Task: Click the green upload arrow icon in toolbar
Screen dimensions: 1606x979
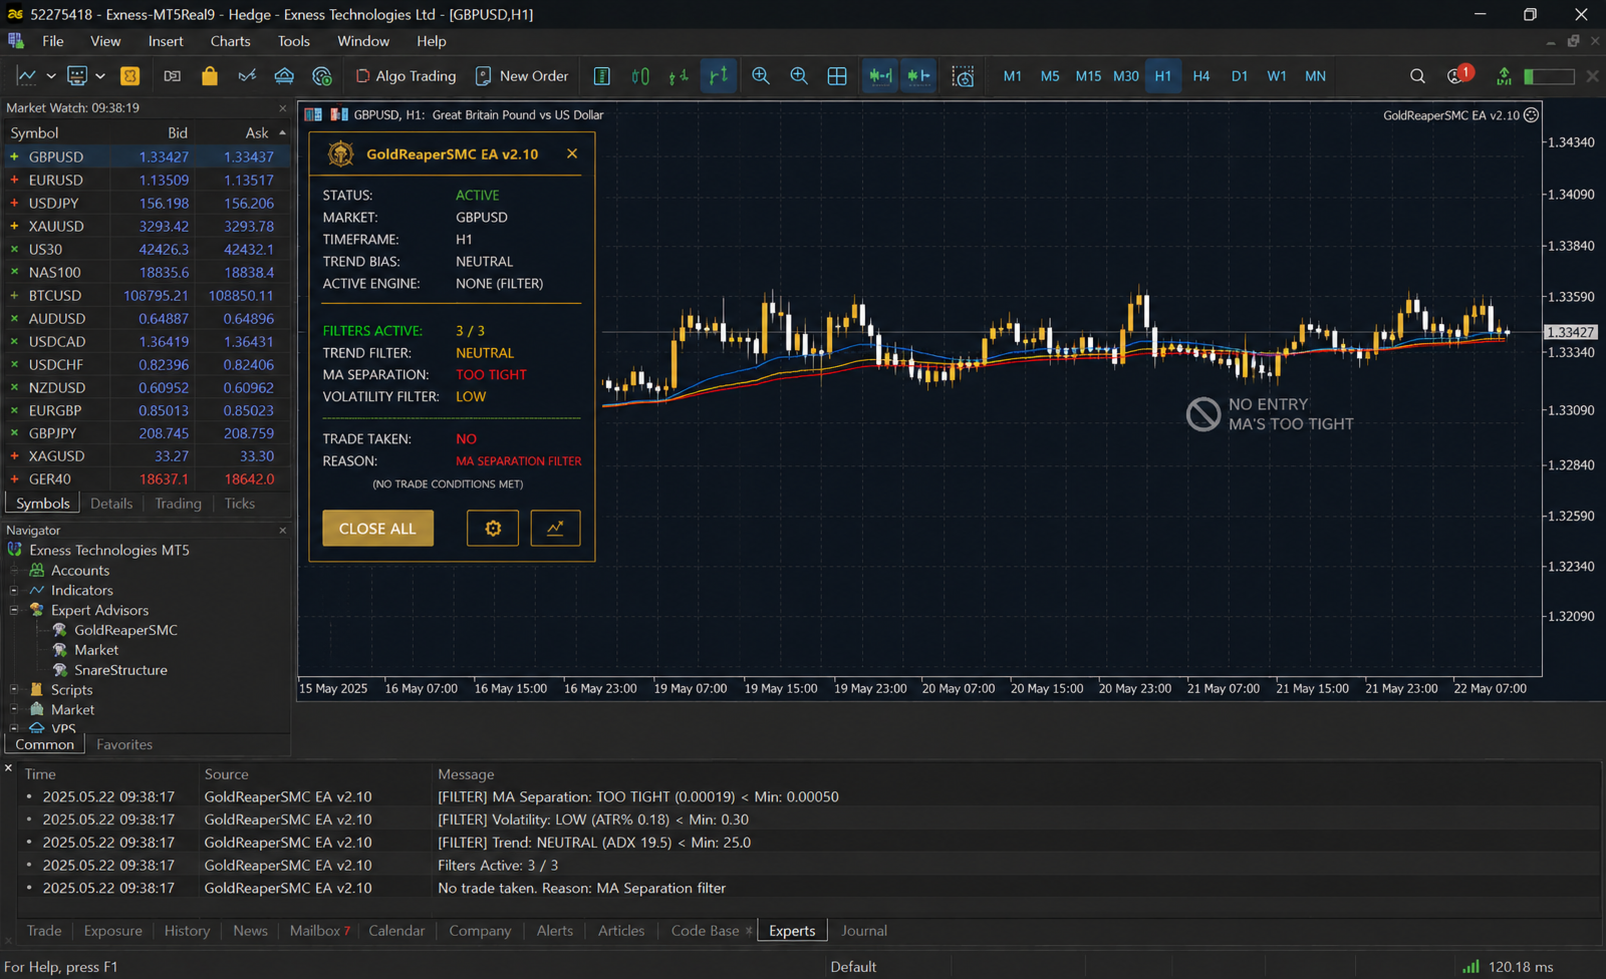Action: click(x=1504, y=76)
